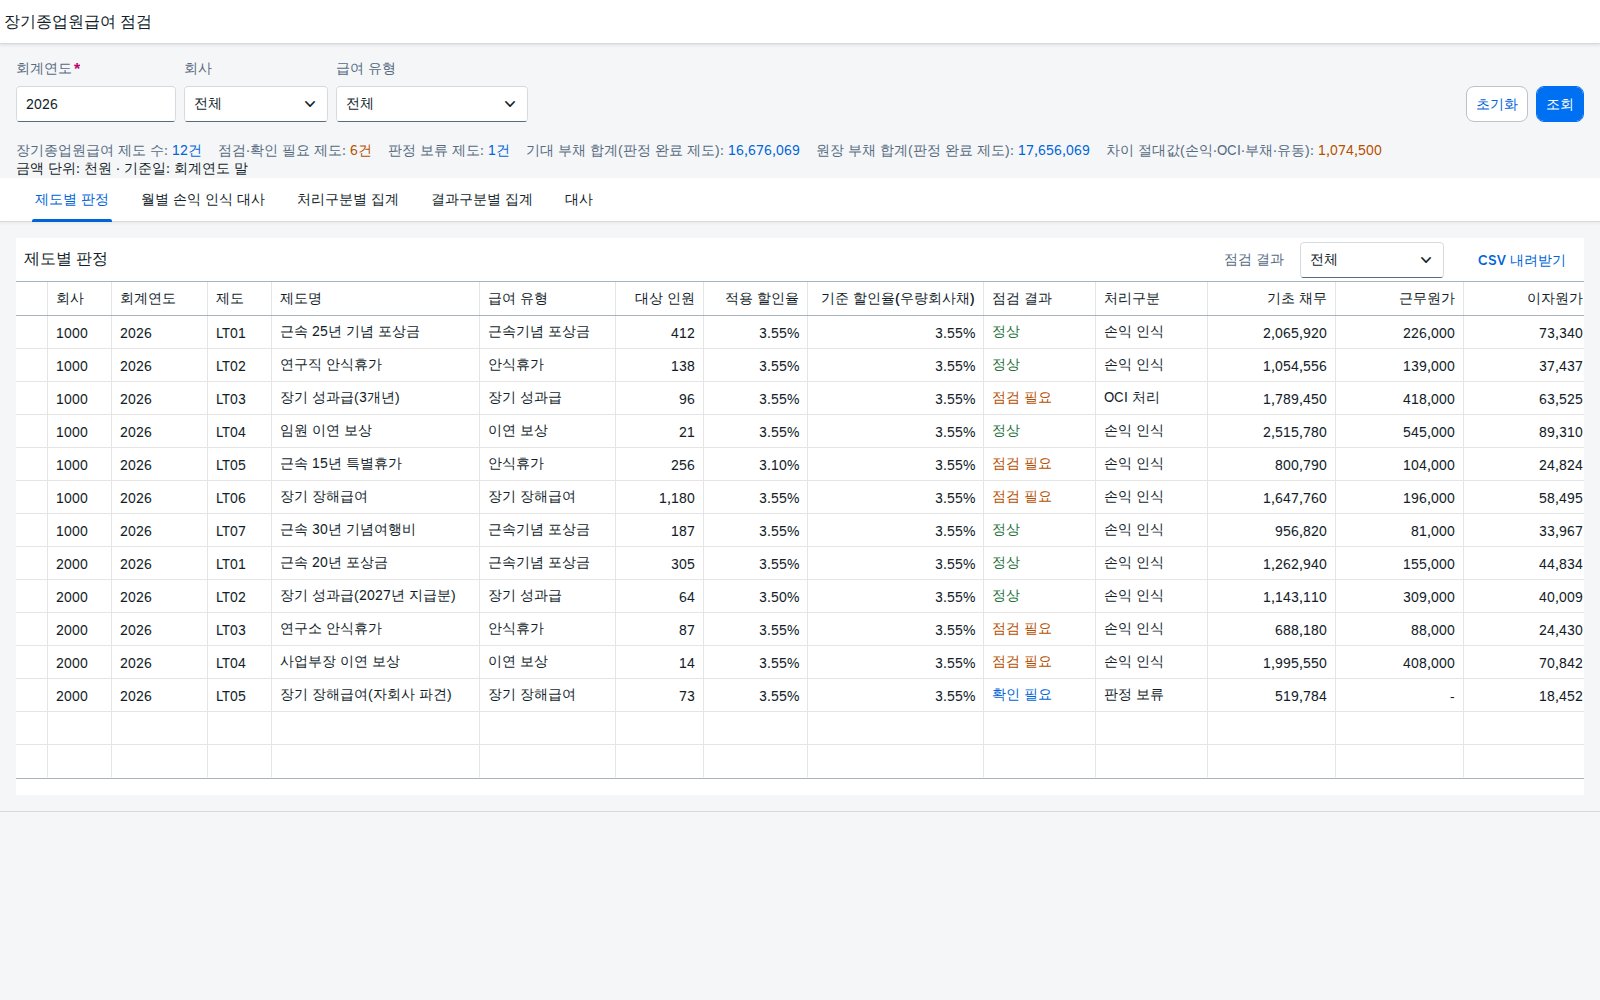1600x1000 pixels.
Task: Select the 사업부장 이연 보상 cell
Action: pyautogui.click(x=375, y=662)
